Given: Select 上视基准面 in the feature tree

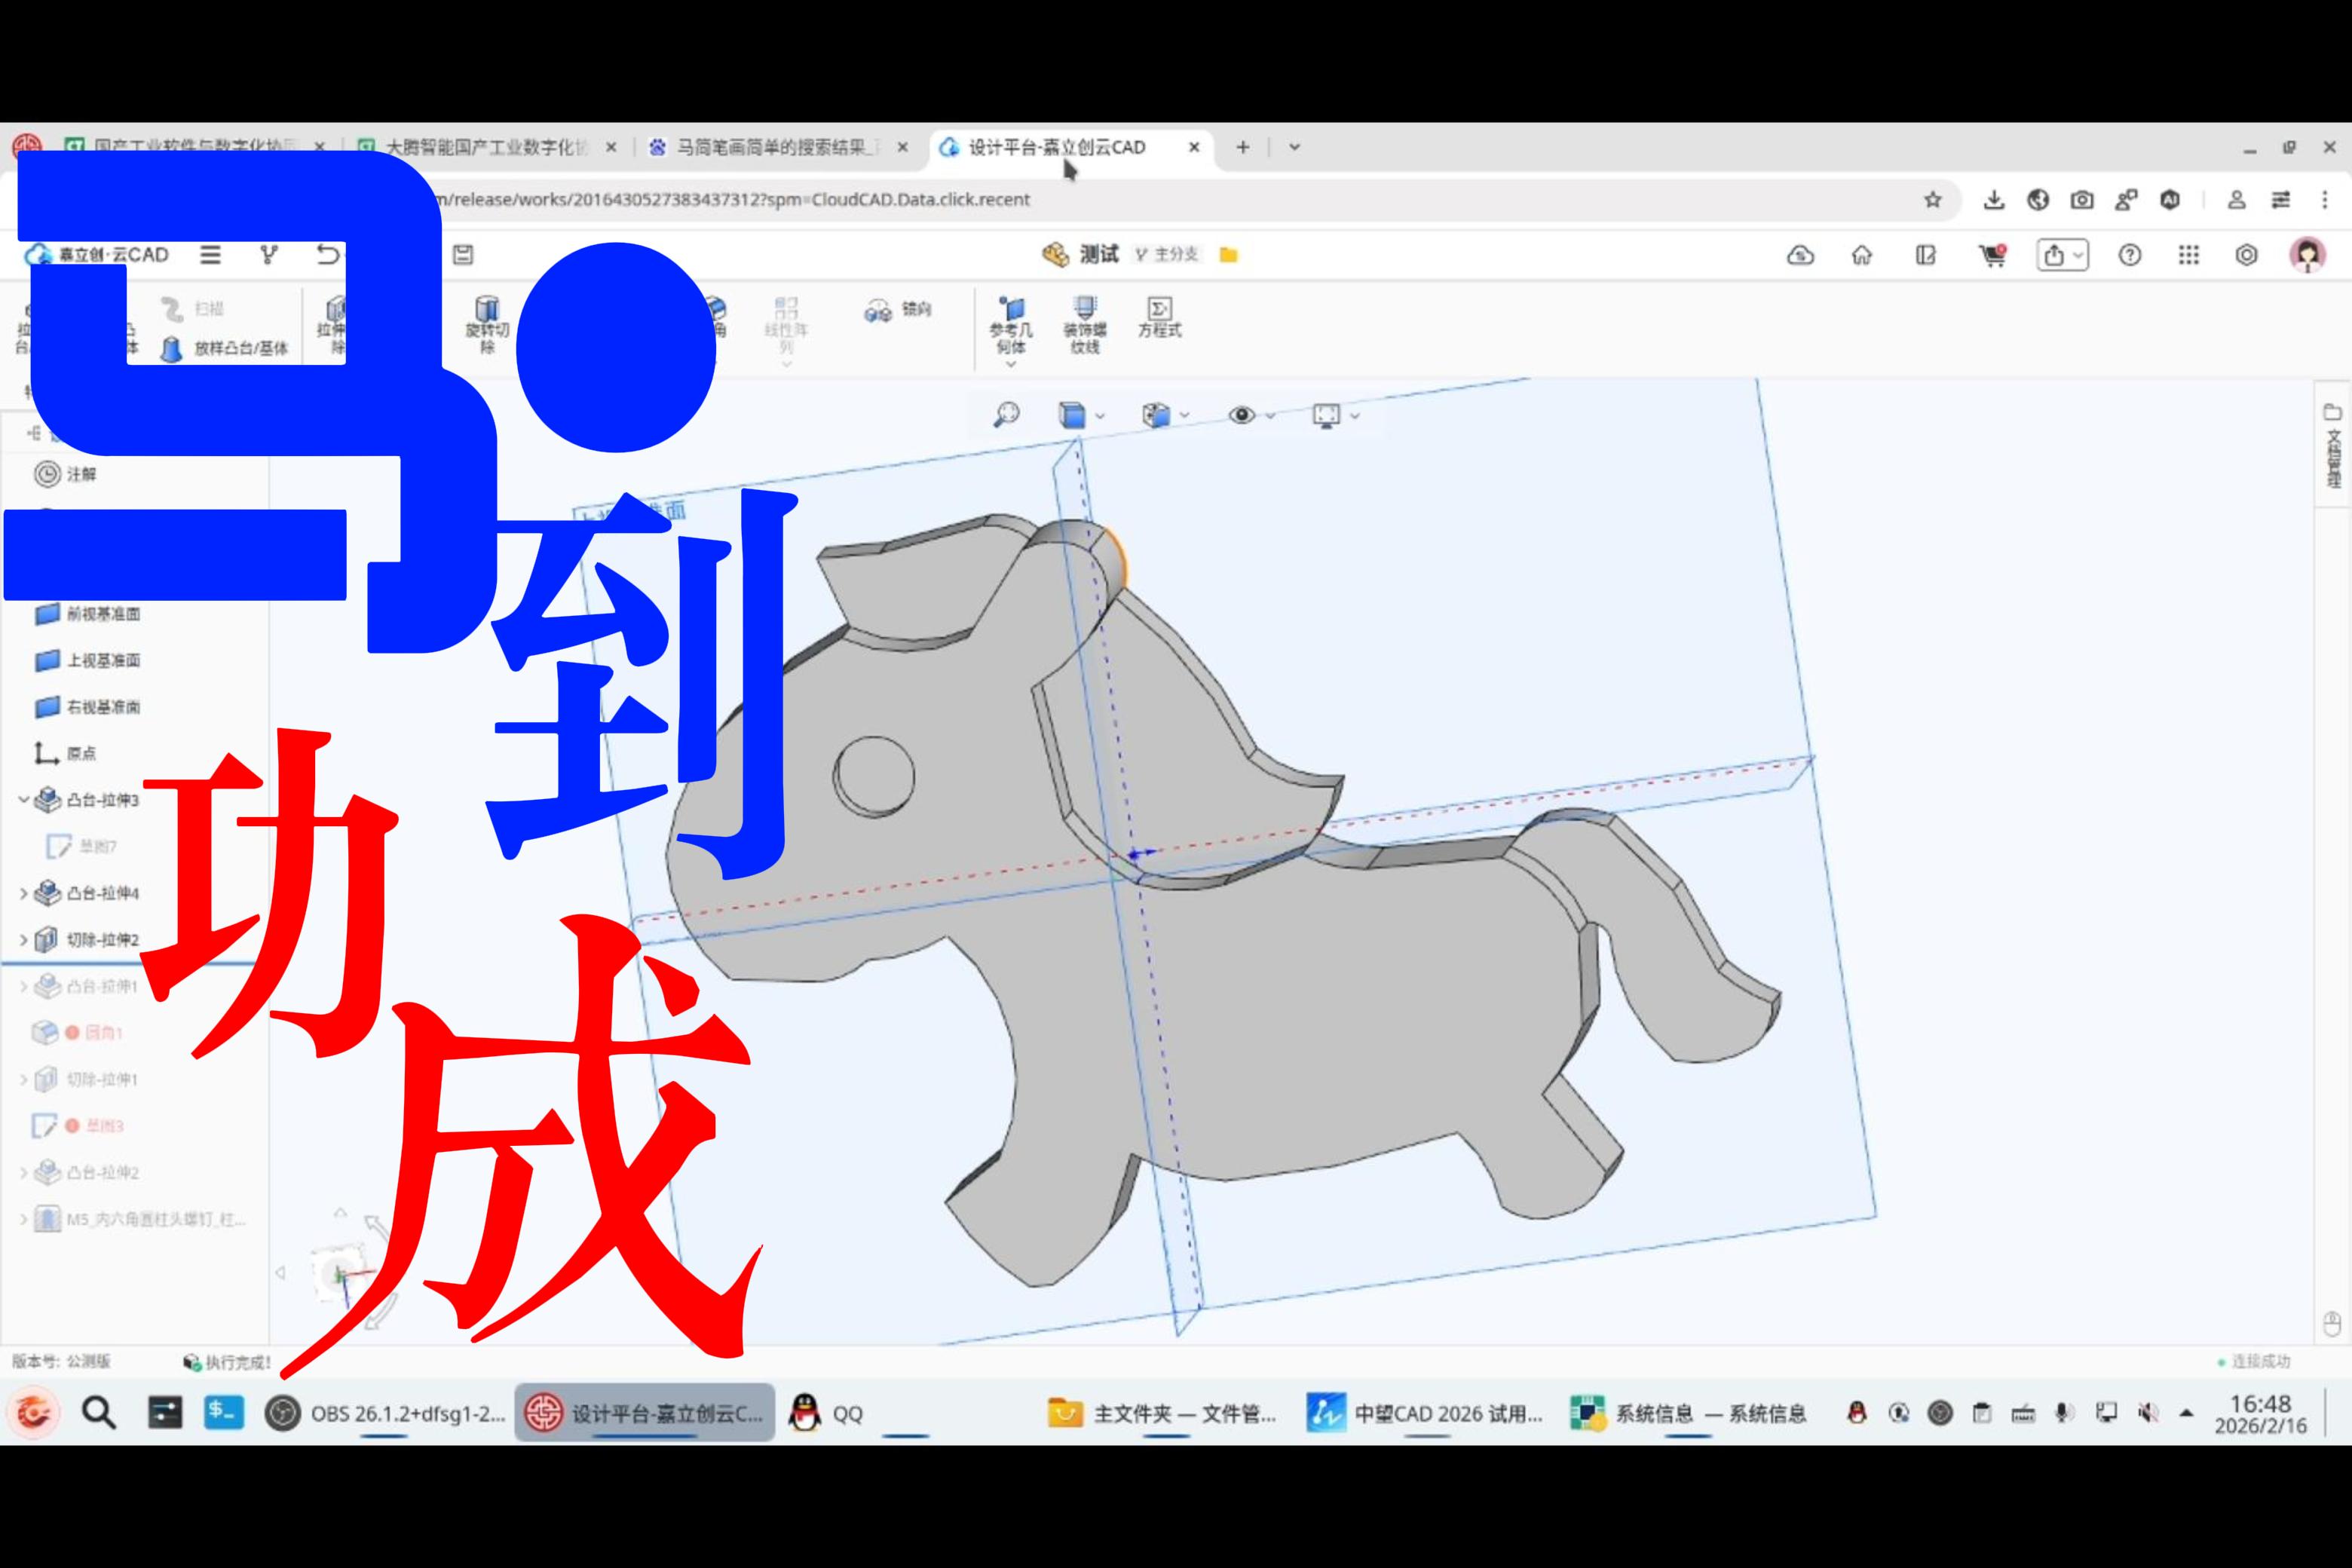Looking at the screenshot, I should pyautogui.click(x=88, y=660).
